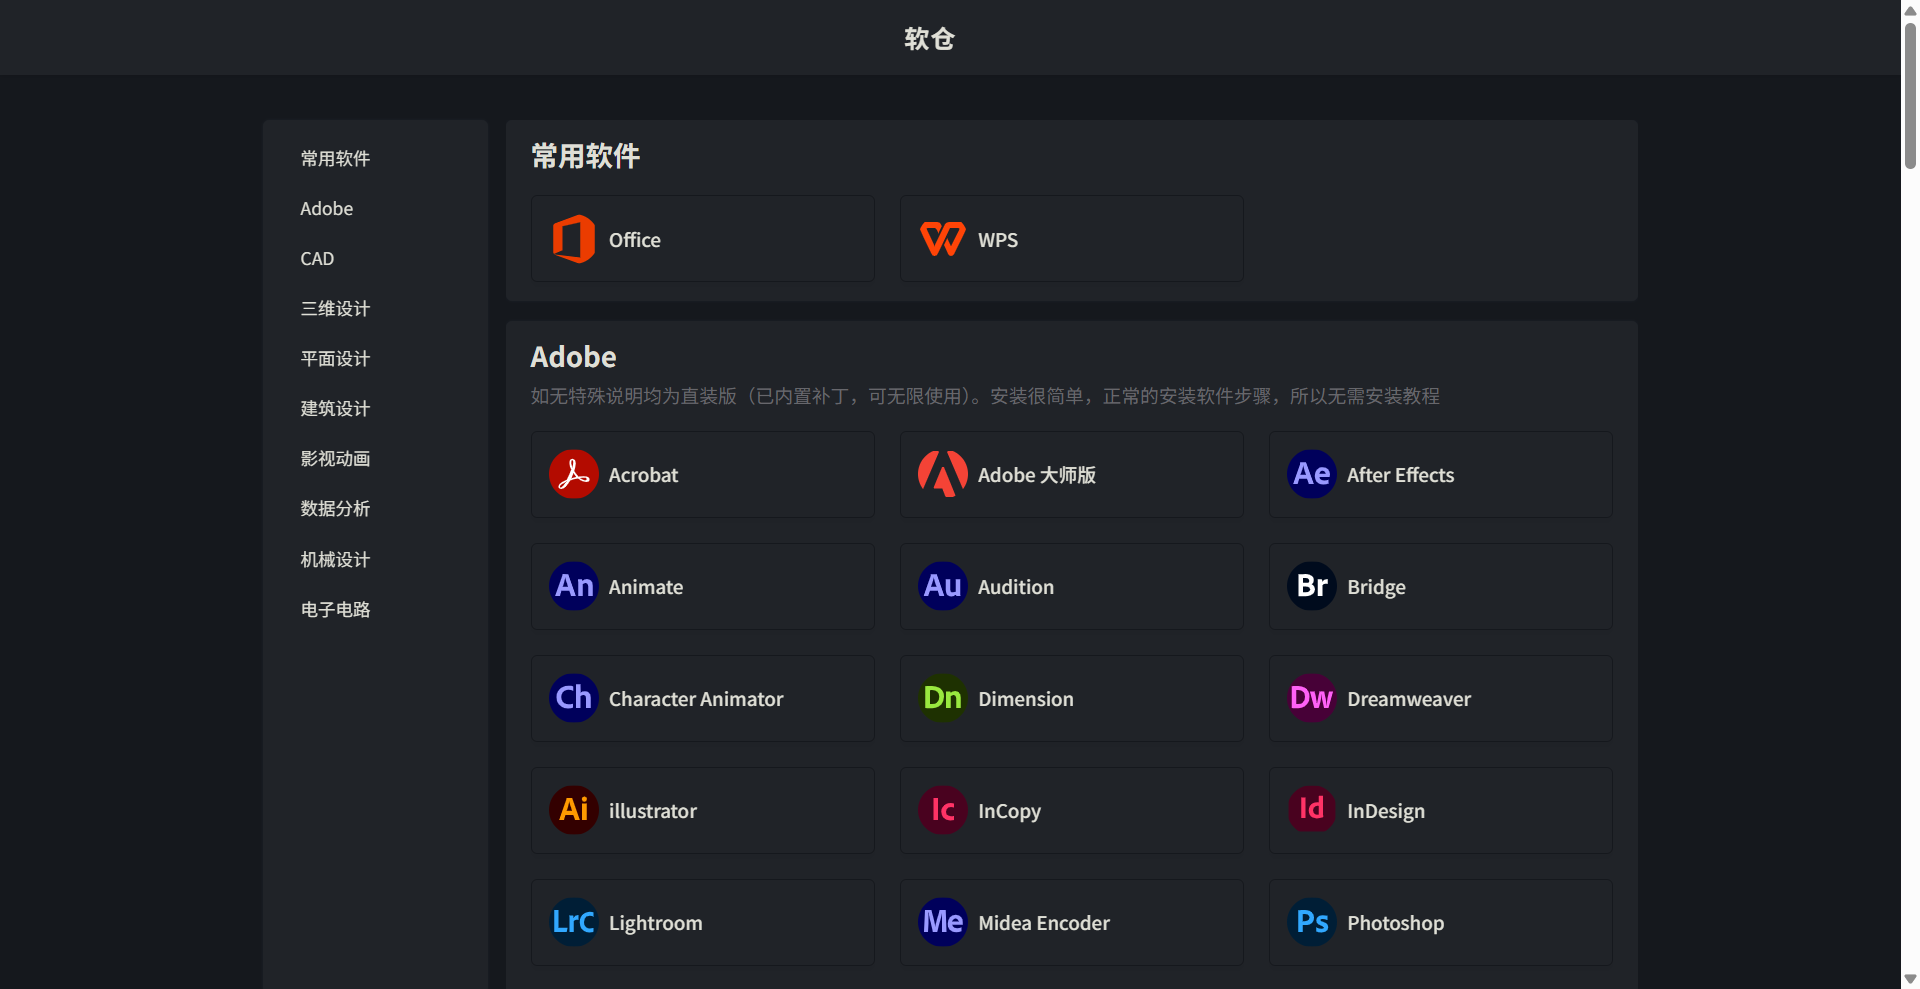Open the Adobe 大师版 entry
The height and width of the screenshot is (989, 1920).
coord(1037,475)
